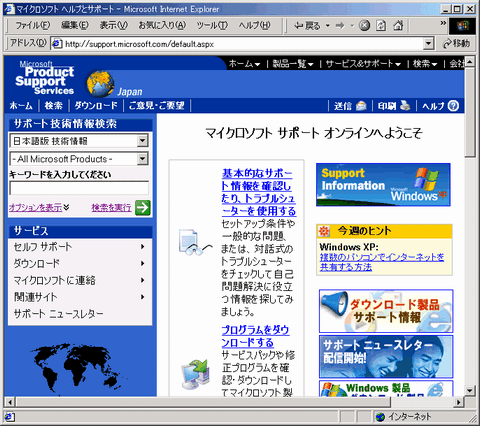480x426 pixels.
Task: Click the IE icon in the title bar
Action: [10, 9]
